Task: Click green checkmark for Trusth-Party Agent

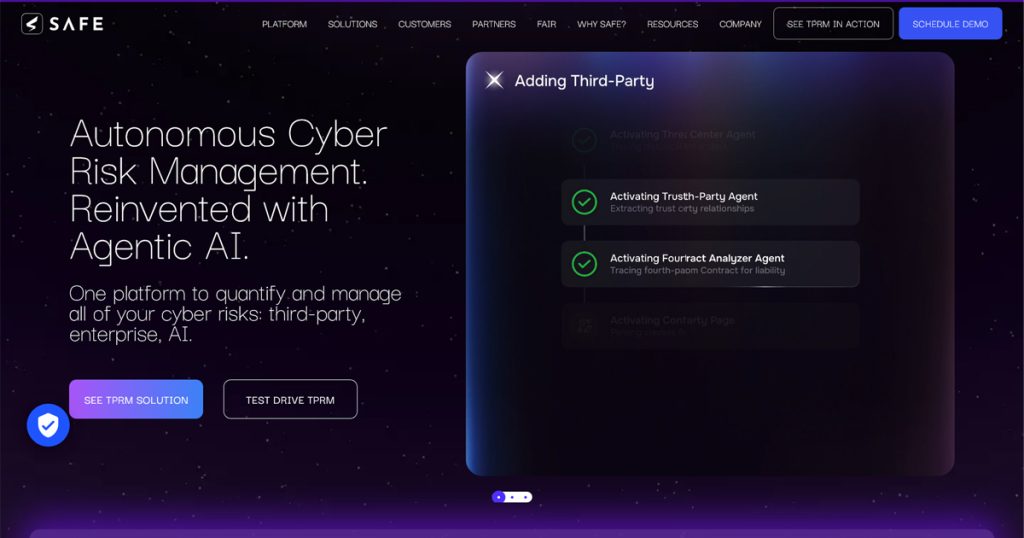Action: coord(584,202)
